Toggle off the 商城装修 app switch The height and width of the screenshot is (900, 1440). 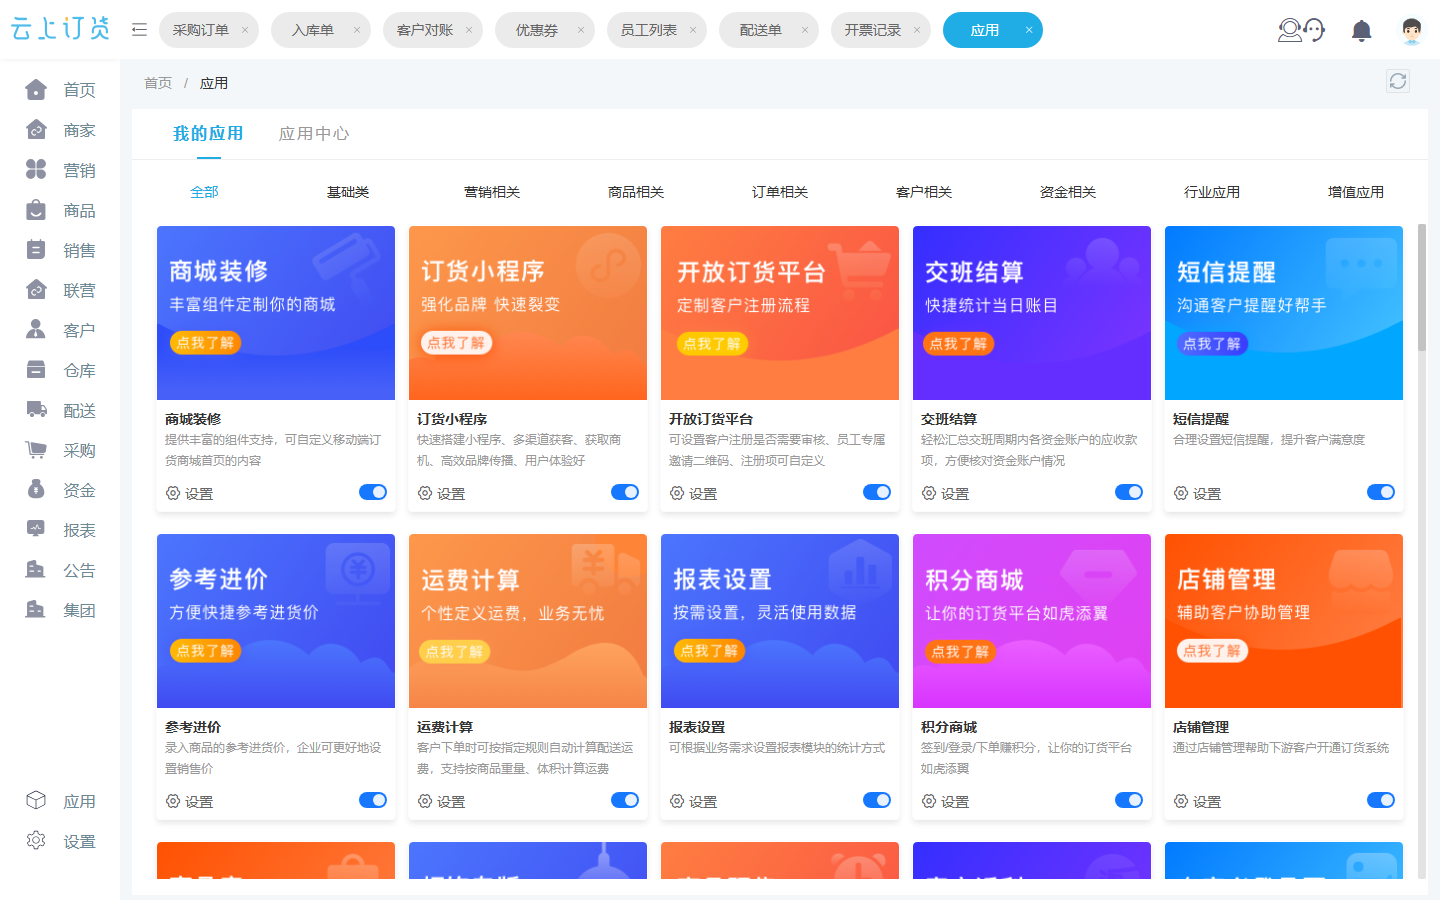373,492
